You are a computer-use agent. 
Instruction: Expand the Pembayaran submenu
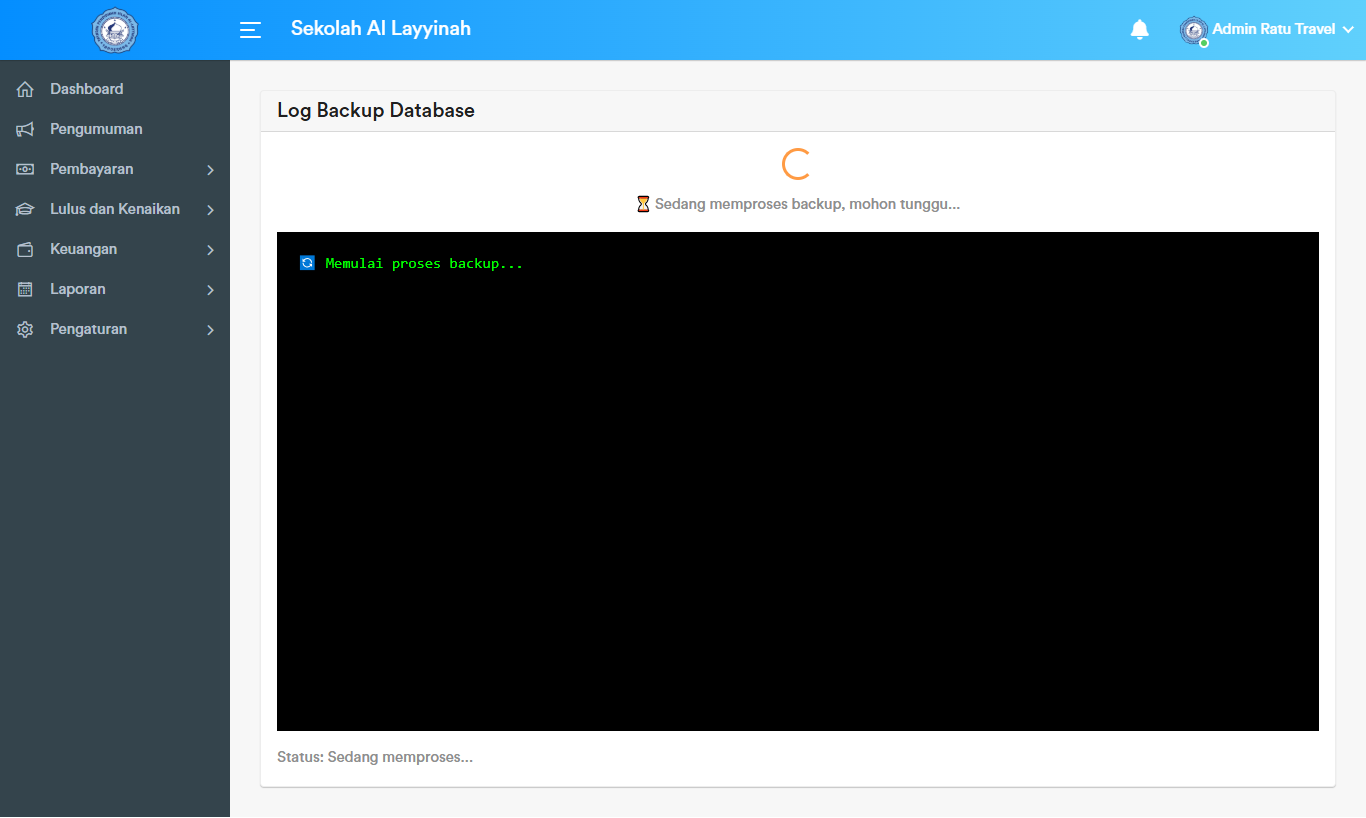pyautogui.click(x=211, y=169)
